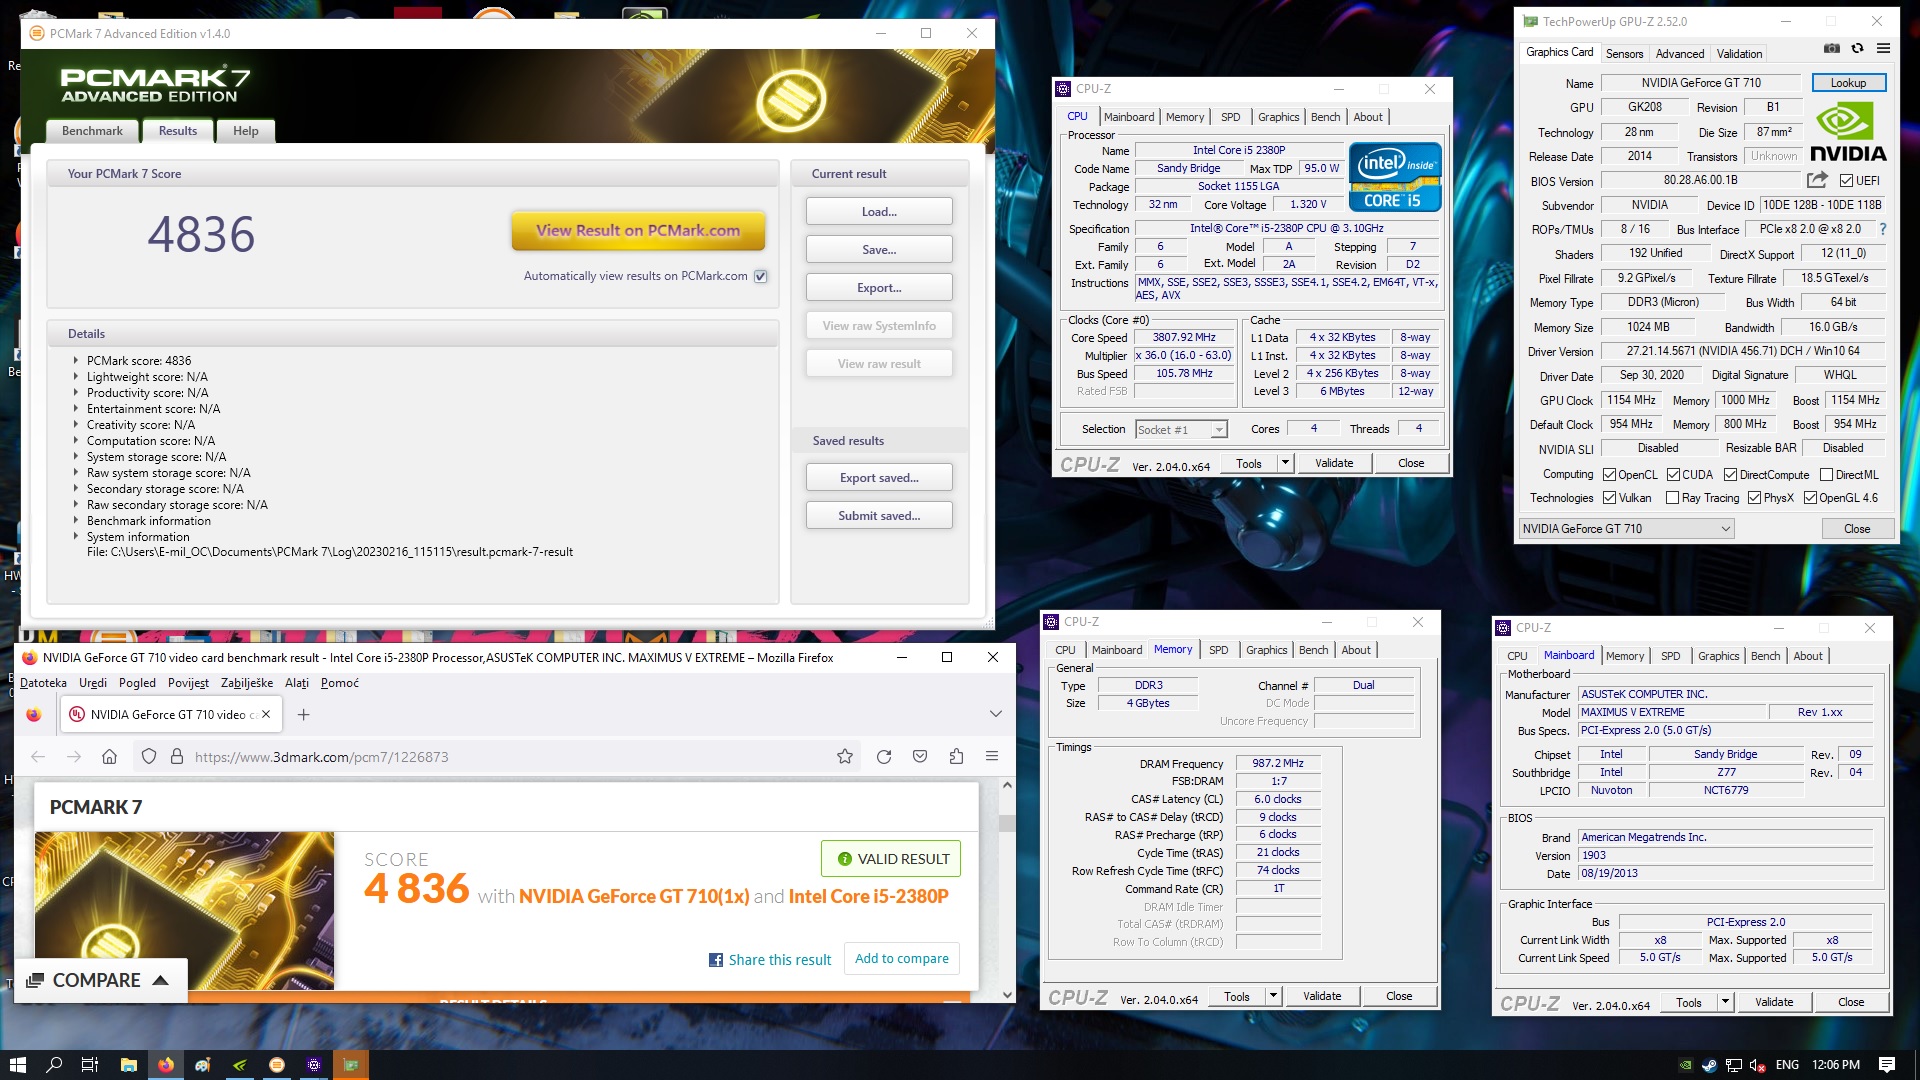Viewport: 1920px width, 1080px height.
Task: Click the NVIDIA logo in GPU-Z
Action: tap(1848, 133)
